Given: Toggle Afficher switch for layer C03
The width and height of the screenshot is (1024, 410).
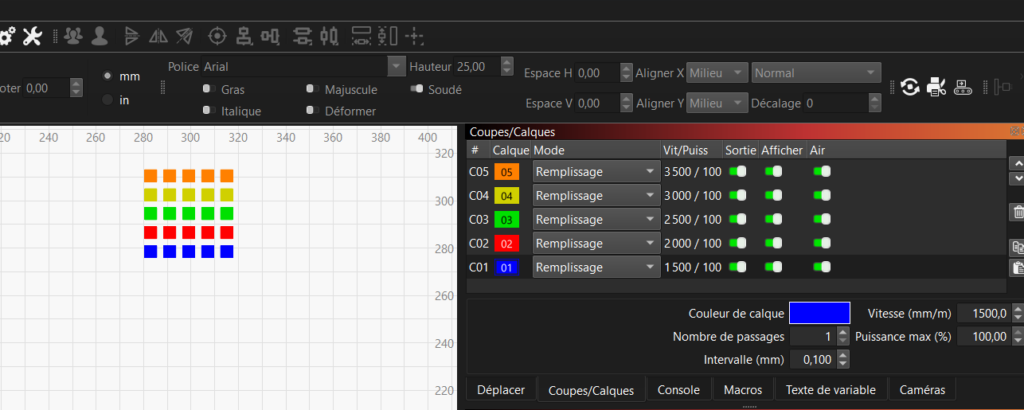Looking at the screenshot, I should (x=773, y=219).
